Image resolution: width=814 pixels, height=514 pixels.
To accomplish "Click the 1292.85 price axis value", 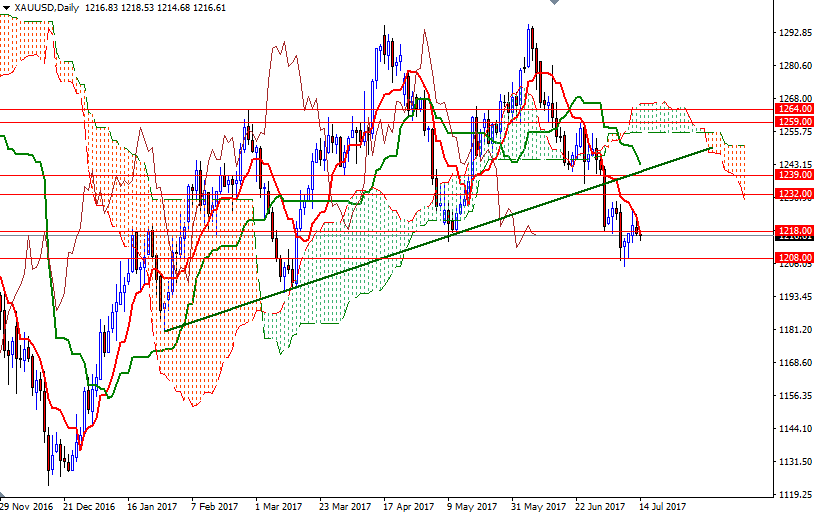I will tap(795, 32).
